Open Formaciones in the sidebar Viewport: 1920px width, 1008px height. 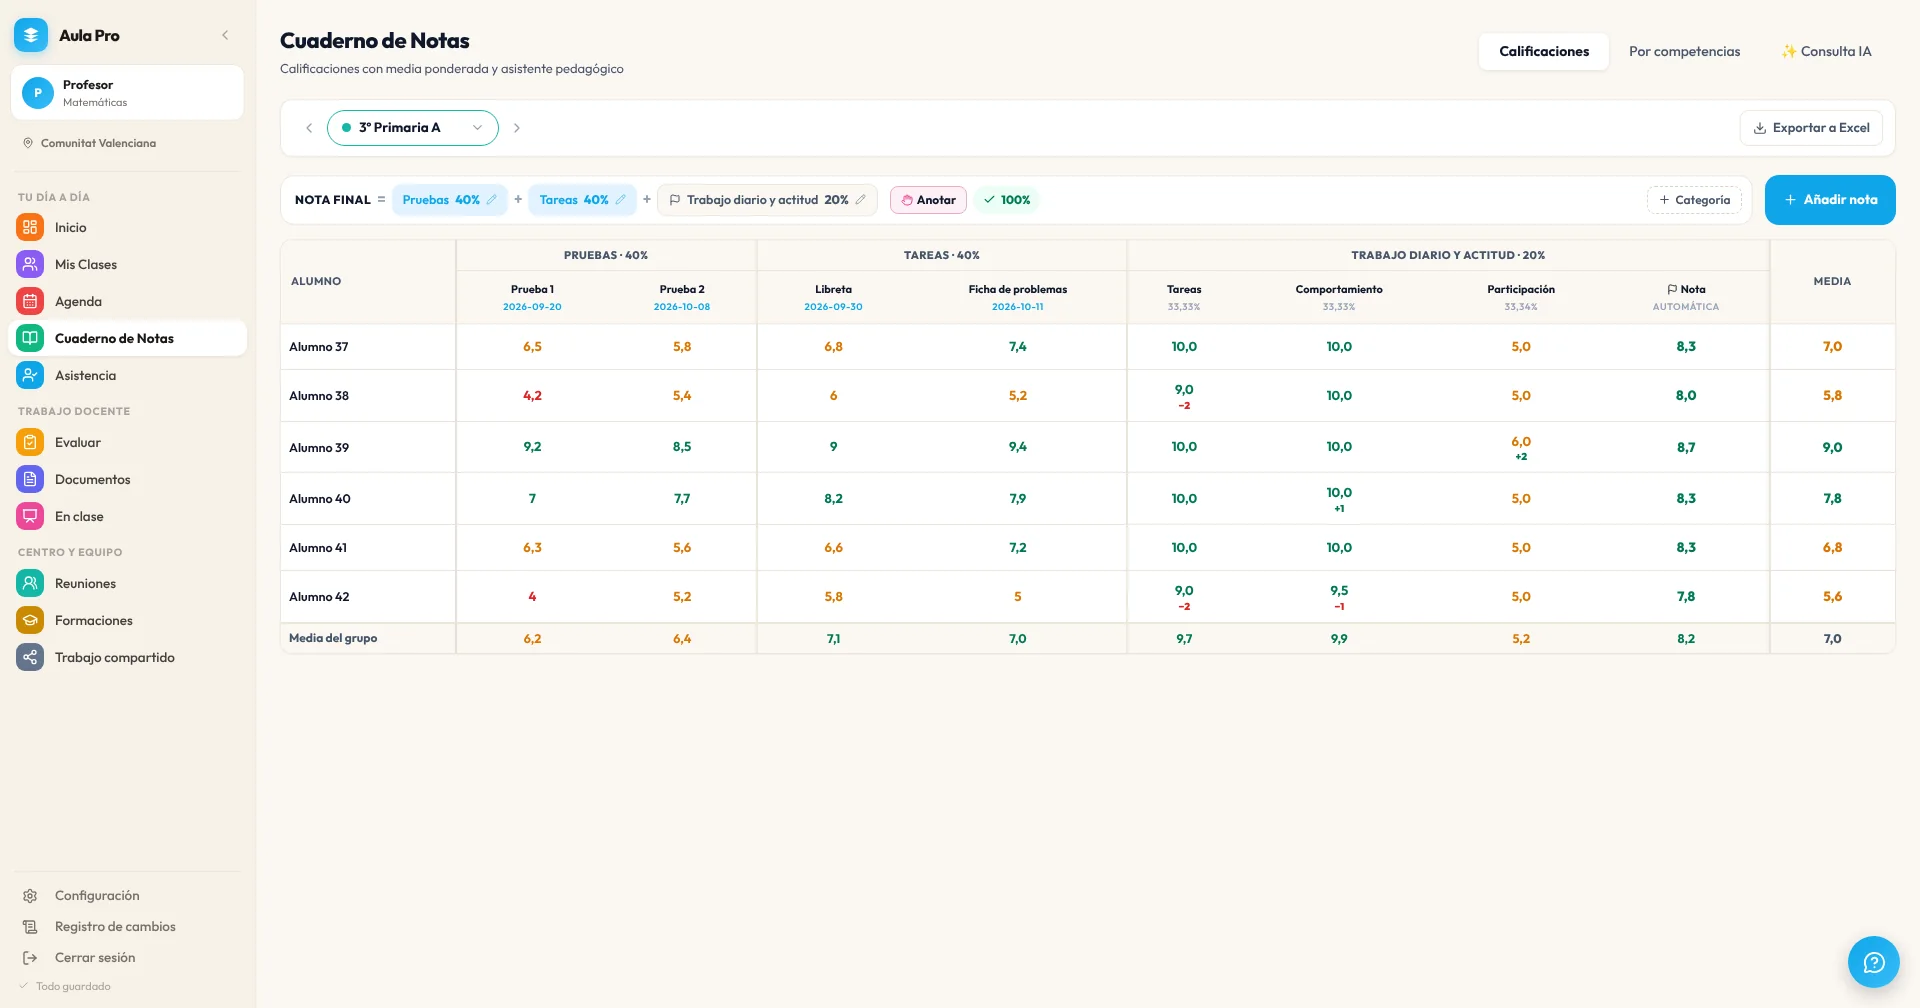click(127, 620)
